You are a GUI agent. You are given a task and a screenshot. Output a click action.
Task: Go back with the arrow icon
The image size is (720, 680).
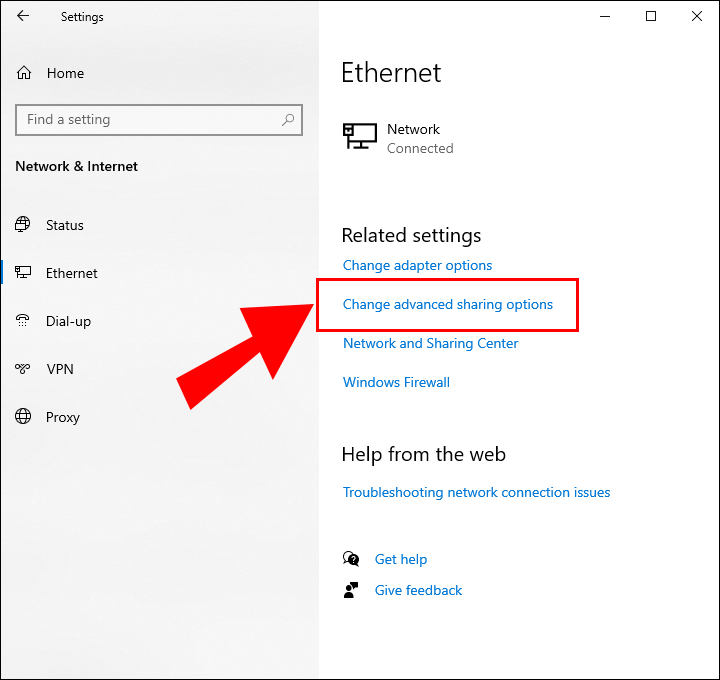[23, 16]
